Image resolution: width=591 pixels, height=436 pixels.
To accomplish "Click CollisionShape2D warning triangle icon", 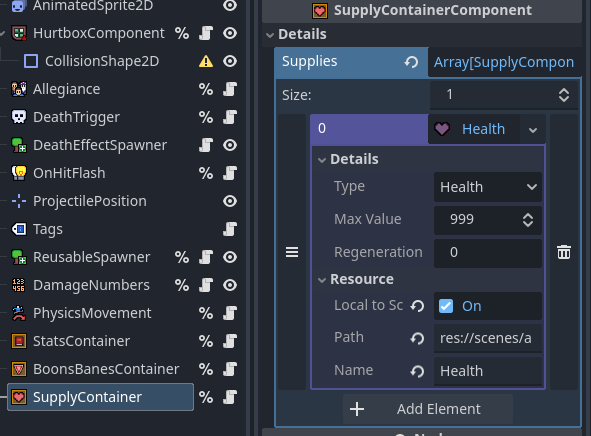I will coord(206,61).
